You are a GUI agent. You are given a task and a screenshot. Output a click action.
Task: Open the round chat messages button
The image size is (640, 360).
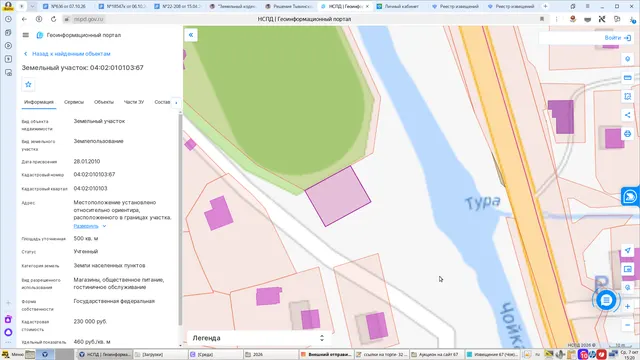(606, 300)
